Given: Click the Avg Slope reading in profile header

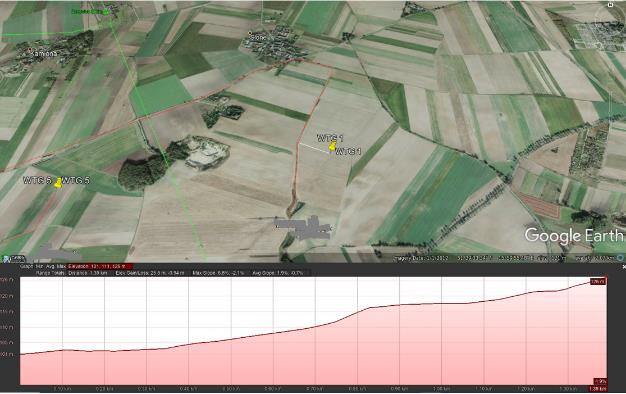Looking at the screenshot, I should click(x=278, y=273).
